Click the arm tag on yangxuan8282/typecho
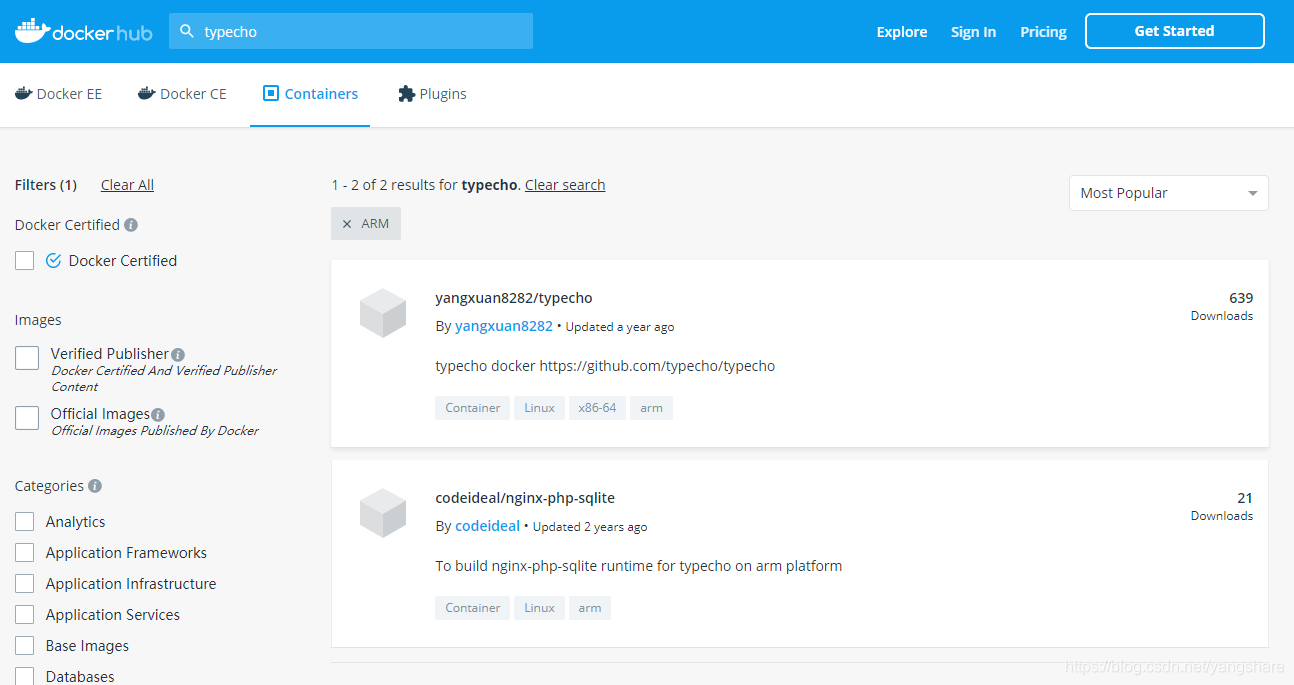Screen dimensions: 1294x685 651,408
